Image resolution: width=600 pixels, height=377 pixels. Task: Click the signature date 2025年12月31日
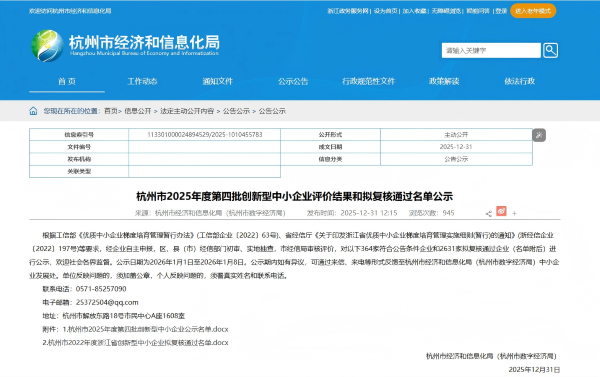point(534,370)
